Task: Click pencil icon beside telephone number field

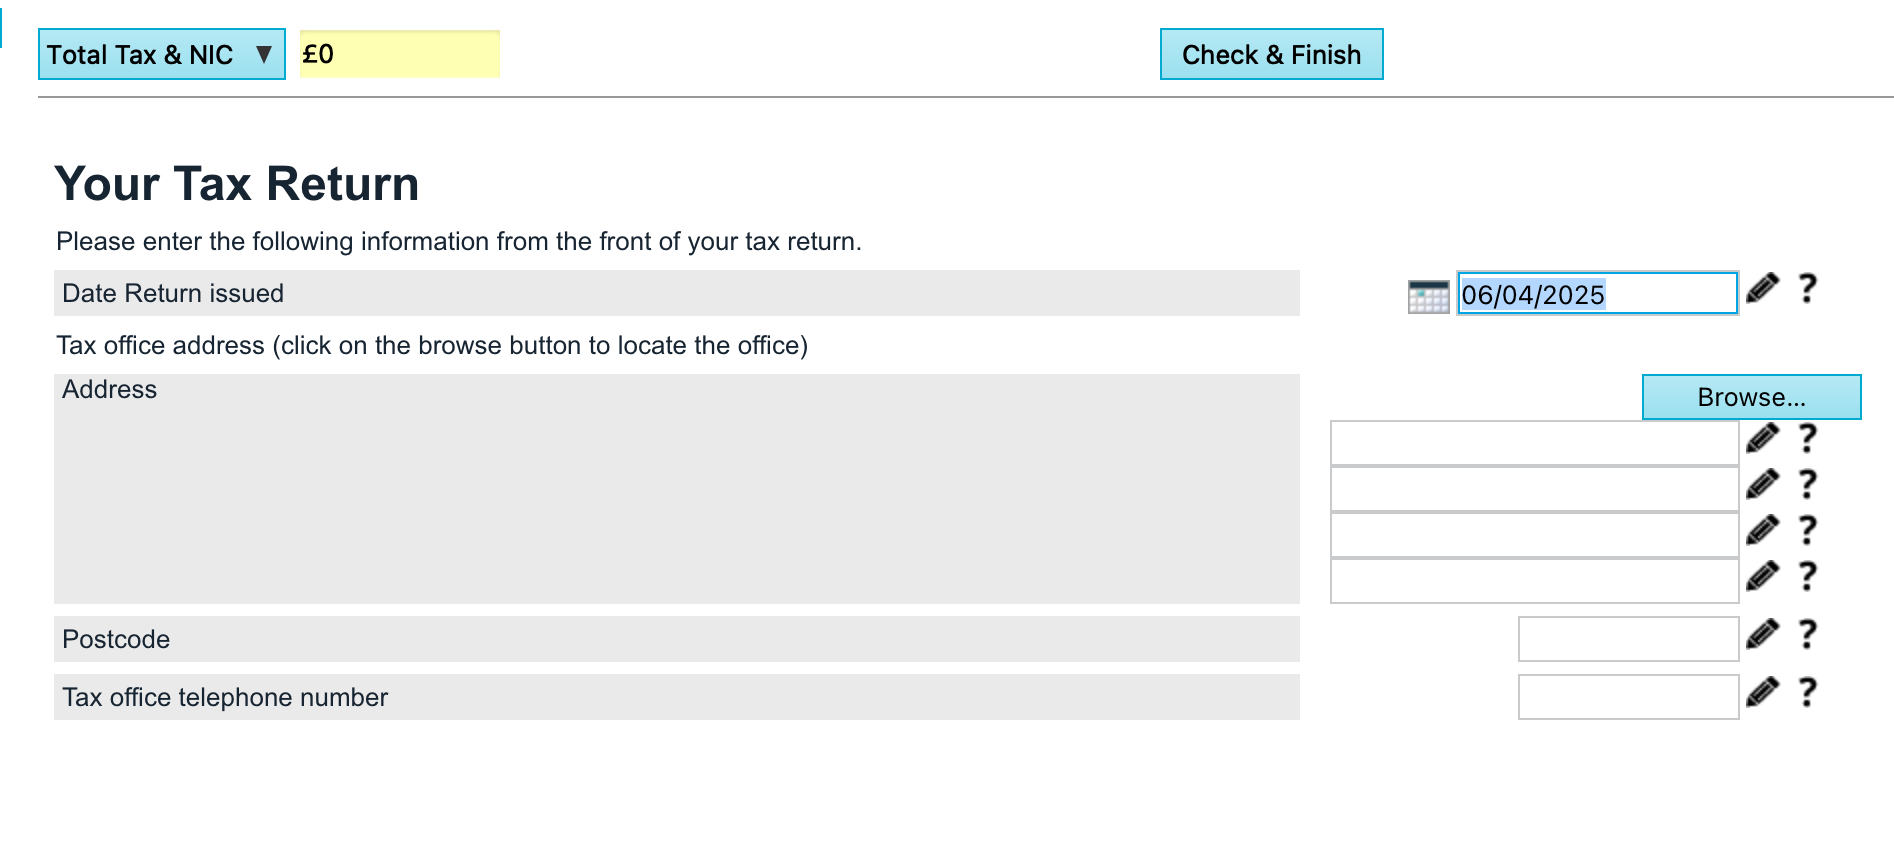Action: (1762, 692)
